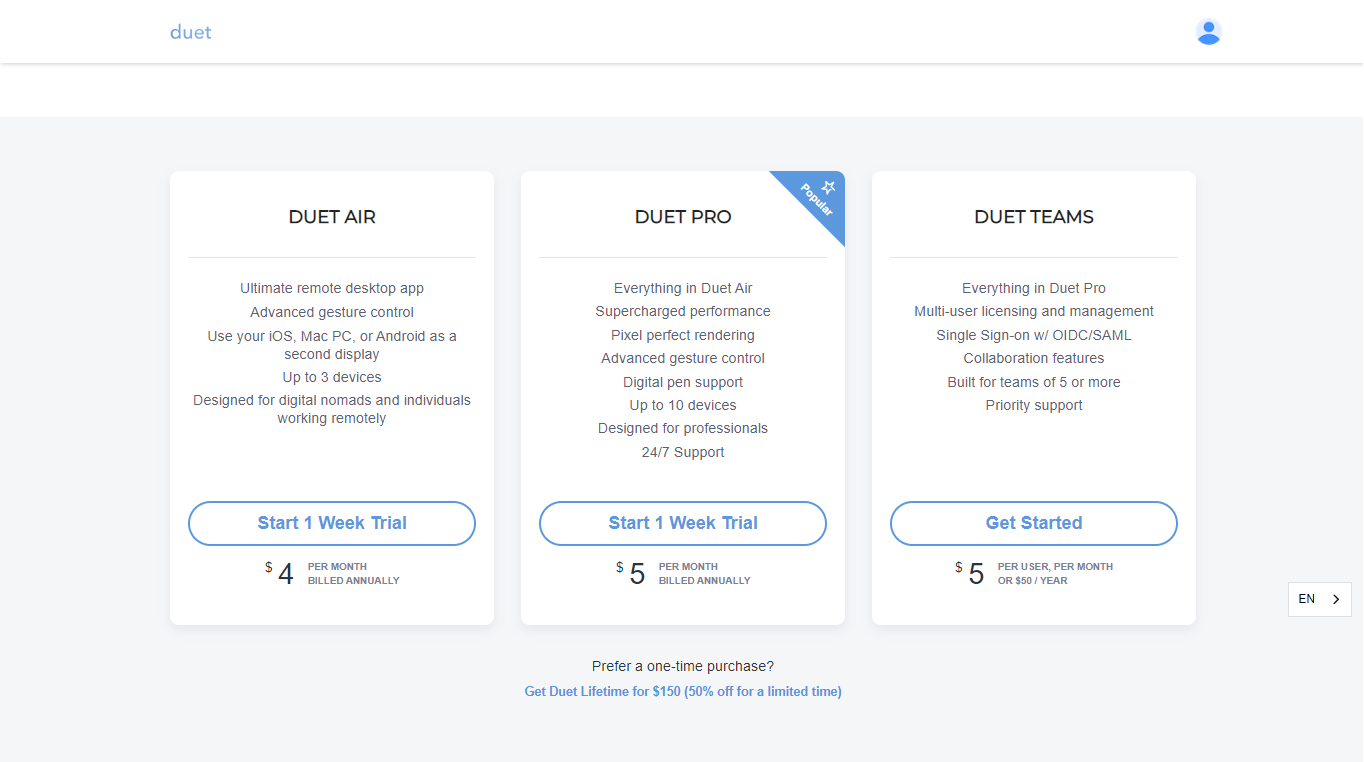Click the $4 per month price

coord(332,573)
